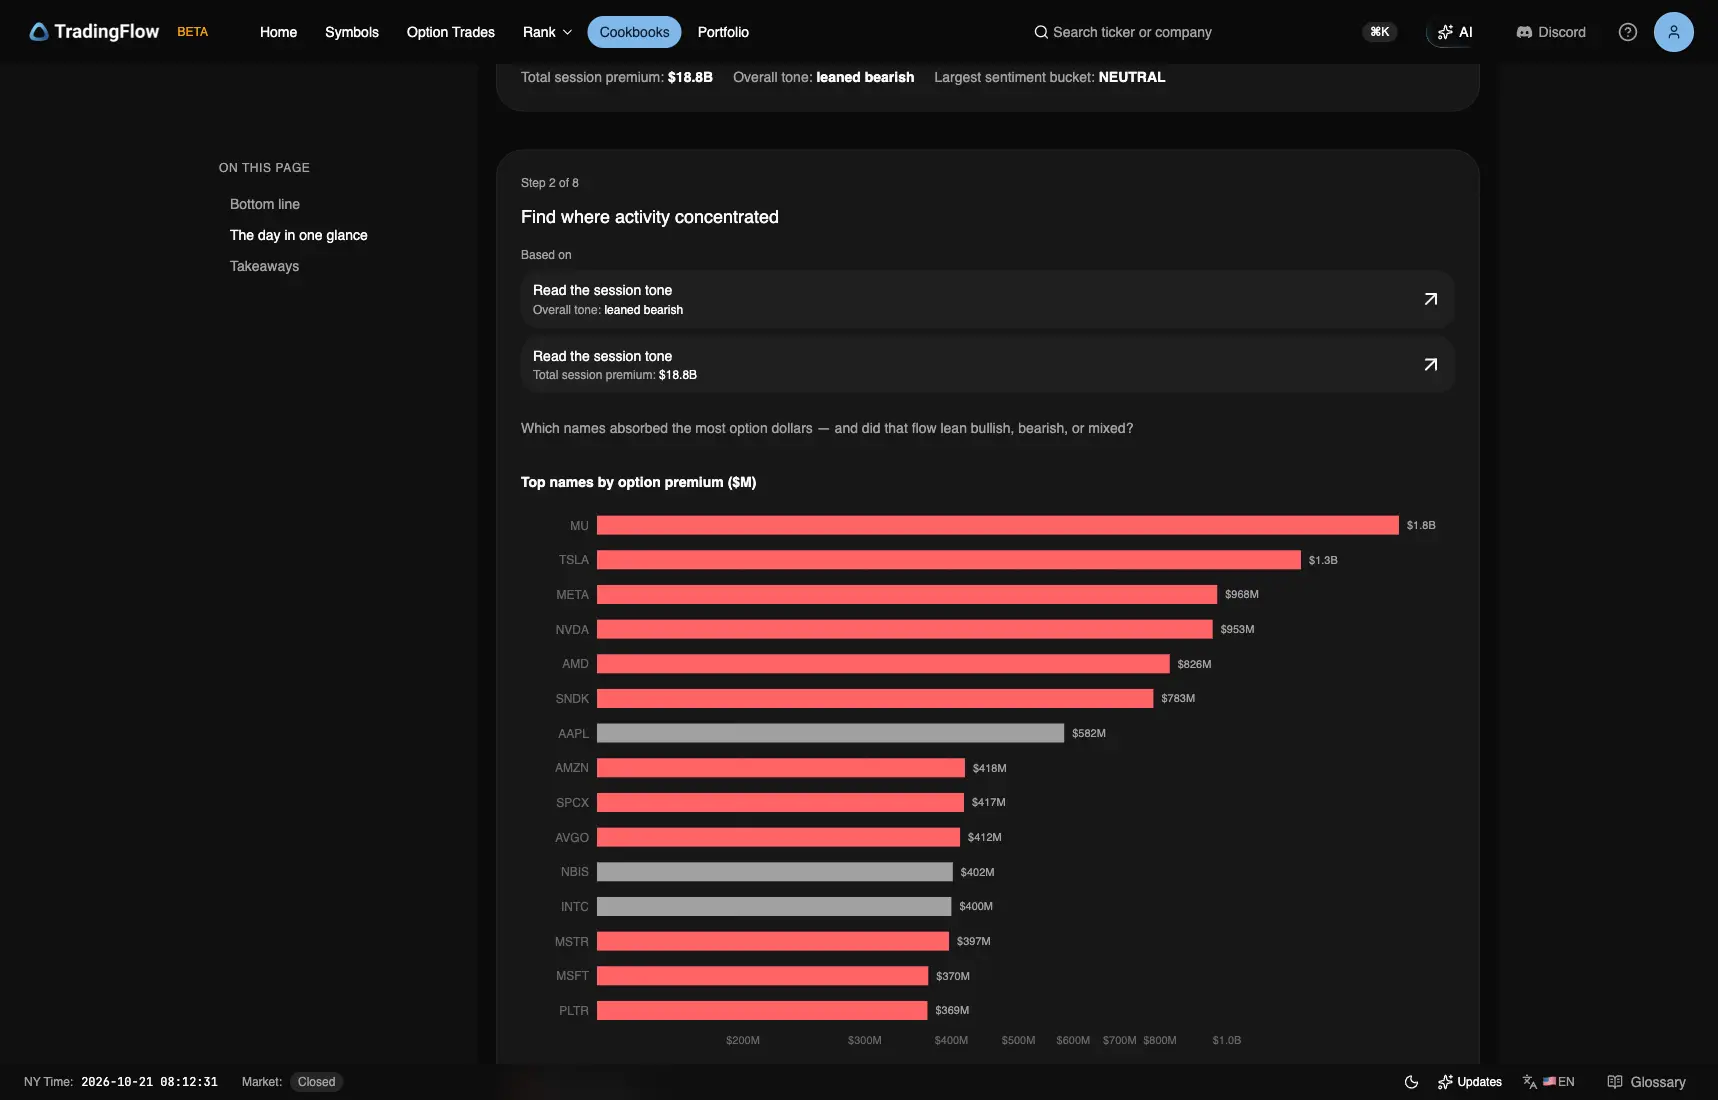
Task: Select the EN language flag label
Action: coord(1559,1082)
